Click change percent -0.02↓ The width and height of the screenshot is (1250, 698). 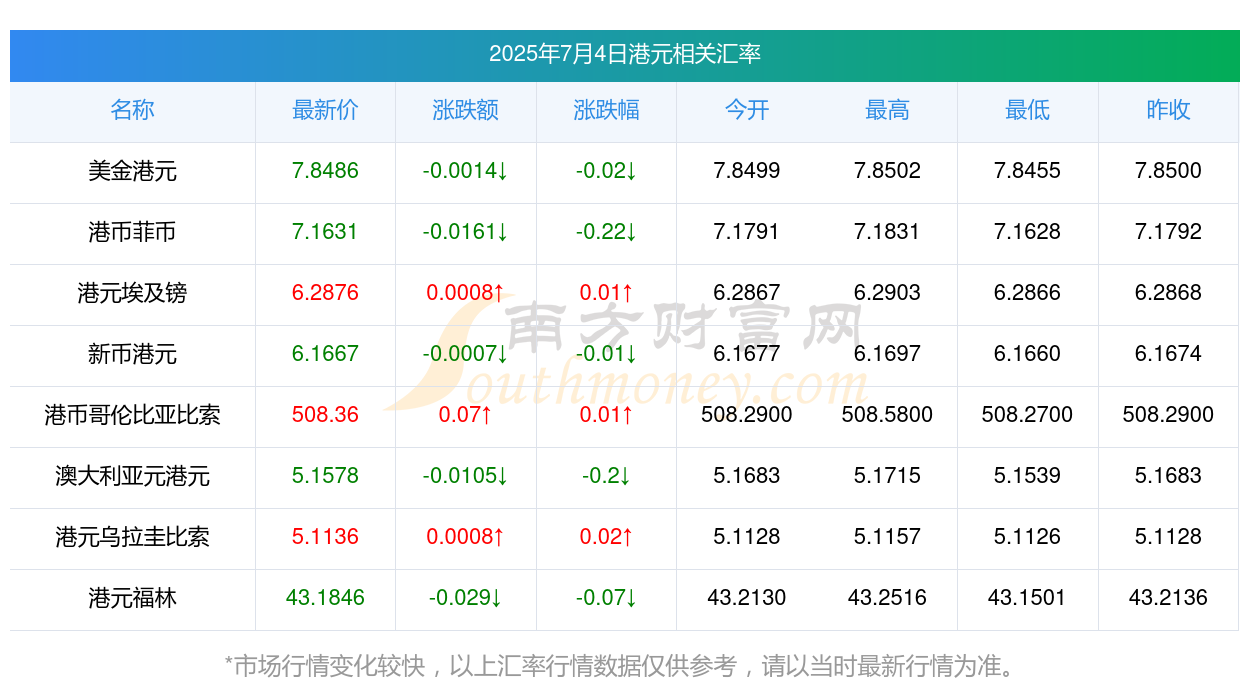point(606,171)
